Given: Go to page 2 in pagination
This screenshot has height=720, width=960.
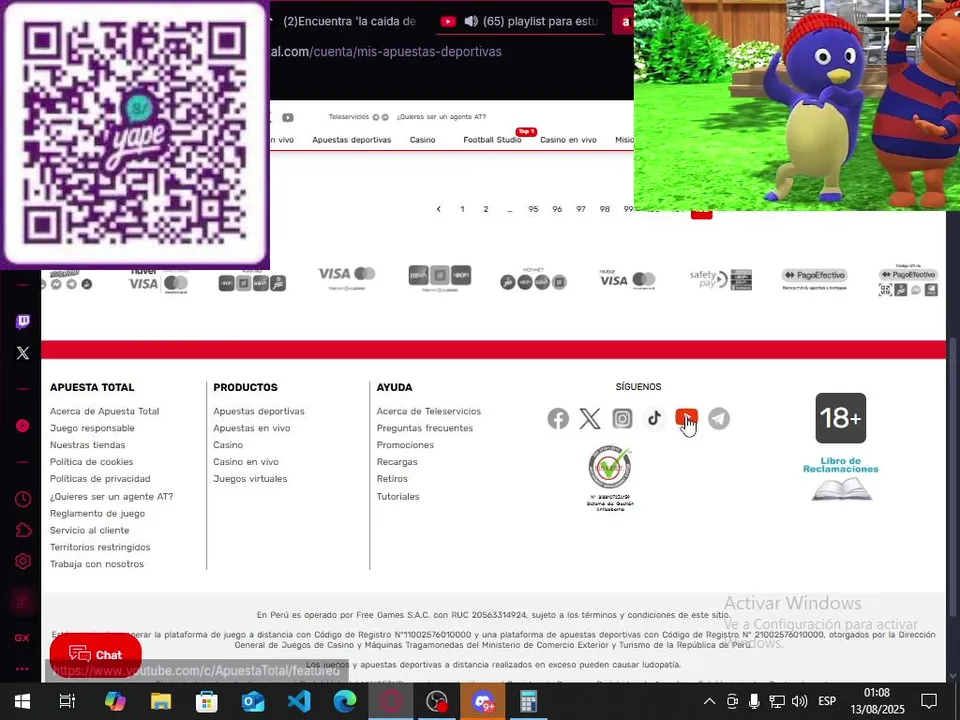Looking at the screenshot, I should point(486,209).
